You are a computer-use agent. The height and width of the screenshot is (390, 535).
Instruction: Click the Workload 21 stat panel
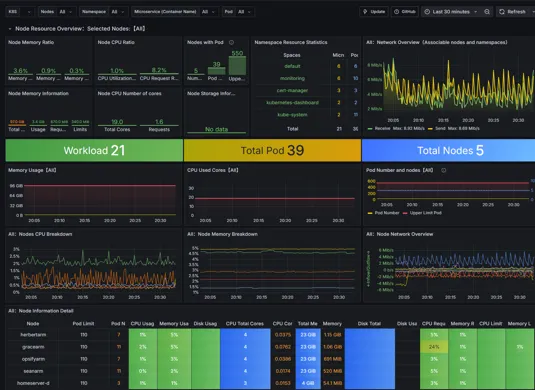pos(94,150)
